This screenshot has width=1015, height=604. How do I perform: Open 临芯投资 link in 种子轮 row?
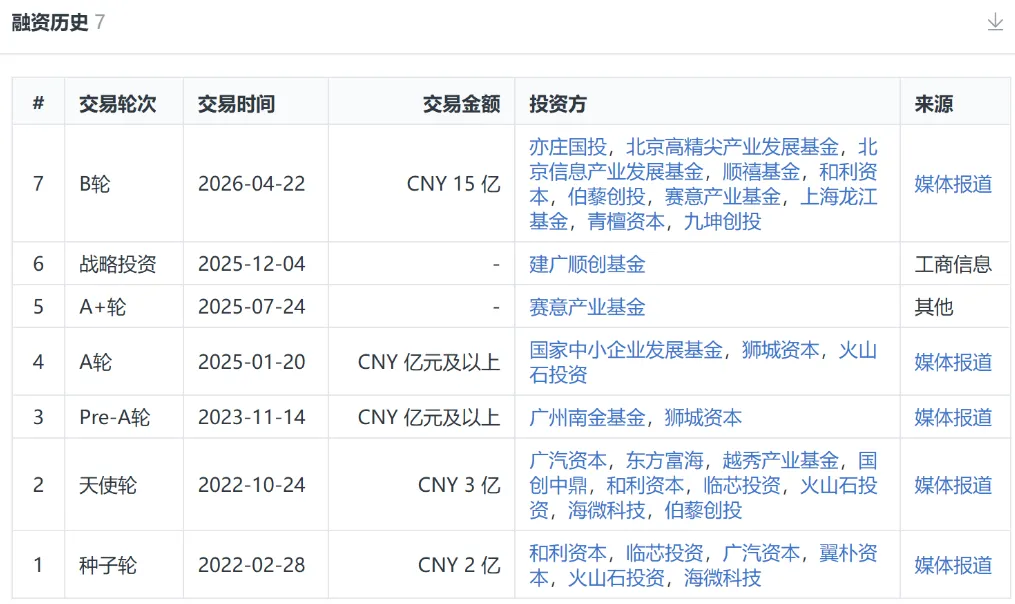tap(664, 553)
